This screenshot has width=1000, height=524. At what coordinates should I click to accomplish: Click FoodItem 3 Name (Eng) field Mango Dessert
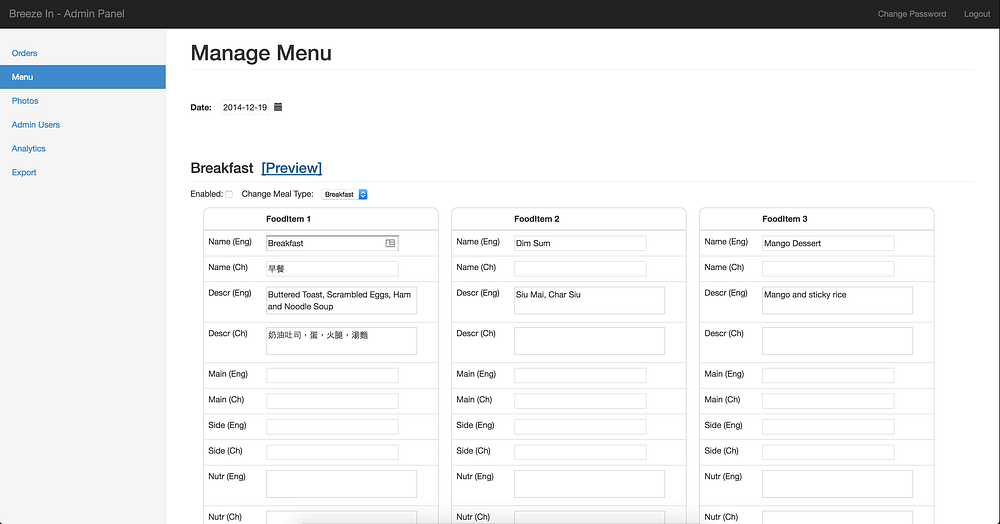pos(828,243)
